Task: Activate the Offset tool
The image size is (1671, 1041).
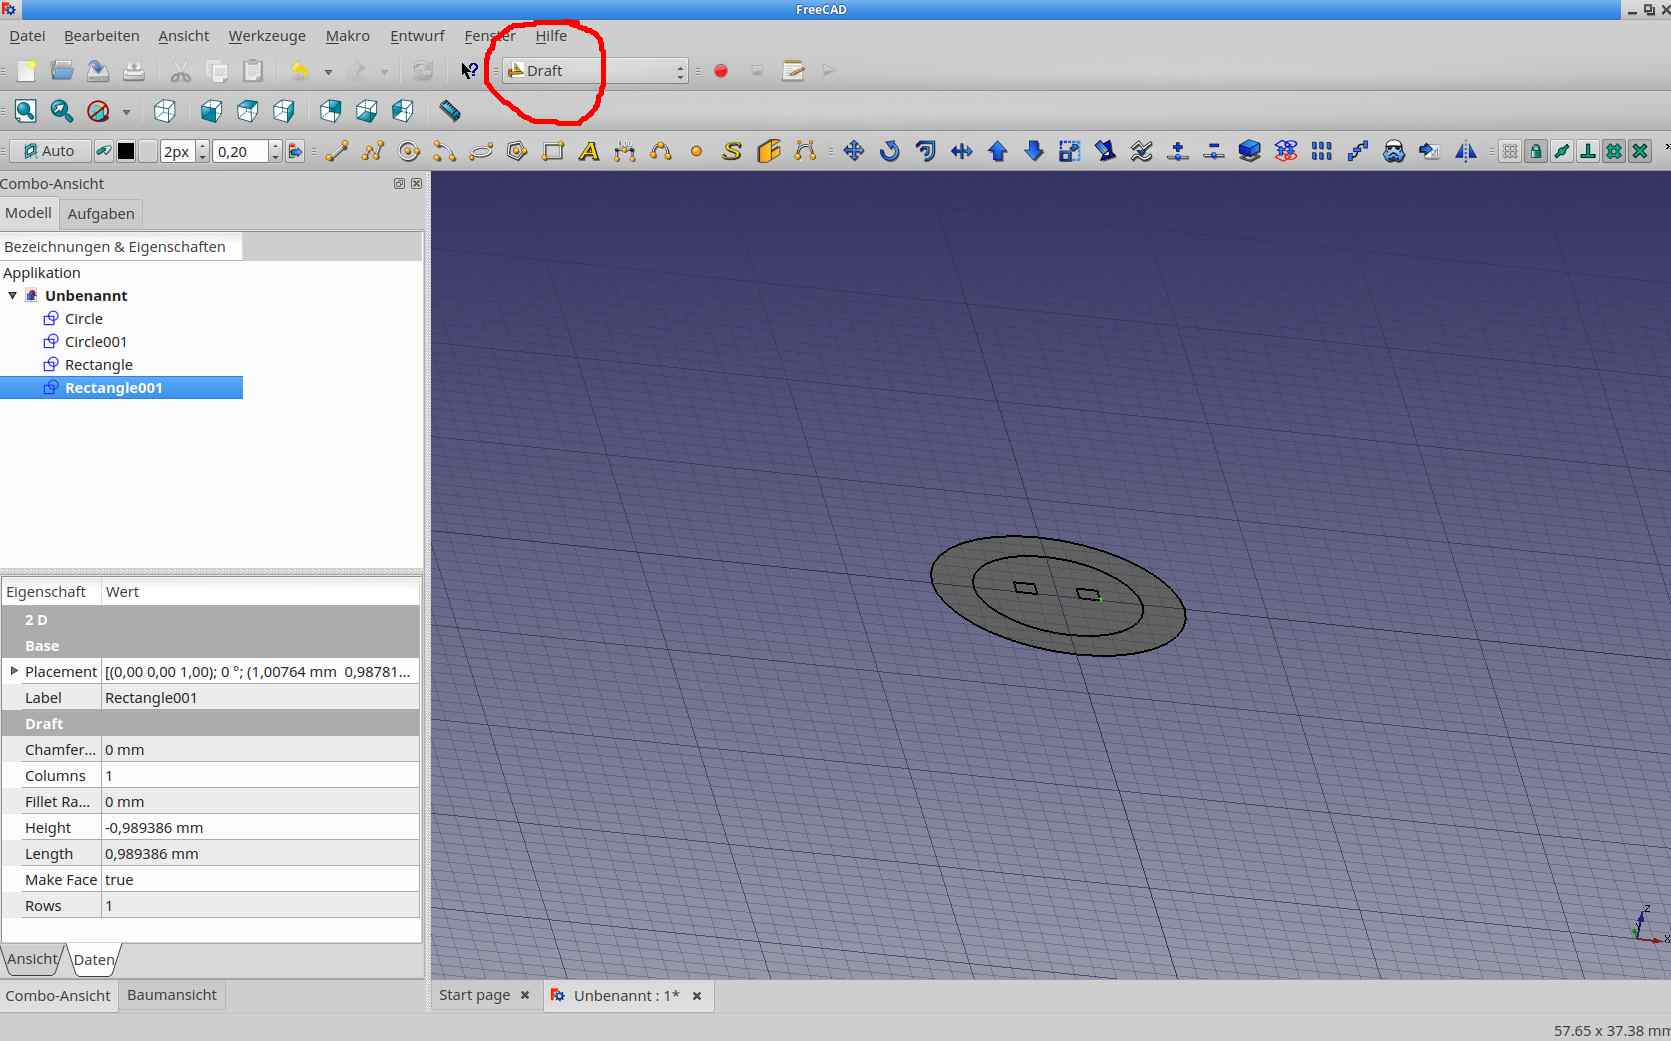Action: tap(926, 151)
